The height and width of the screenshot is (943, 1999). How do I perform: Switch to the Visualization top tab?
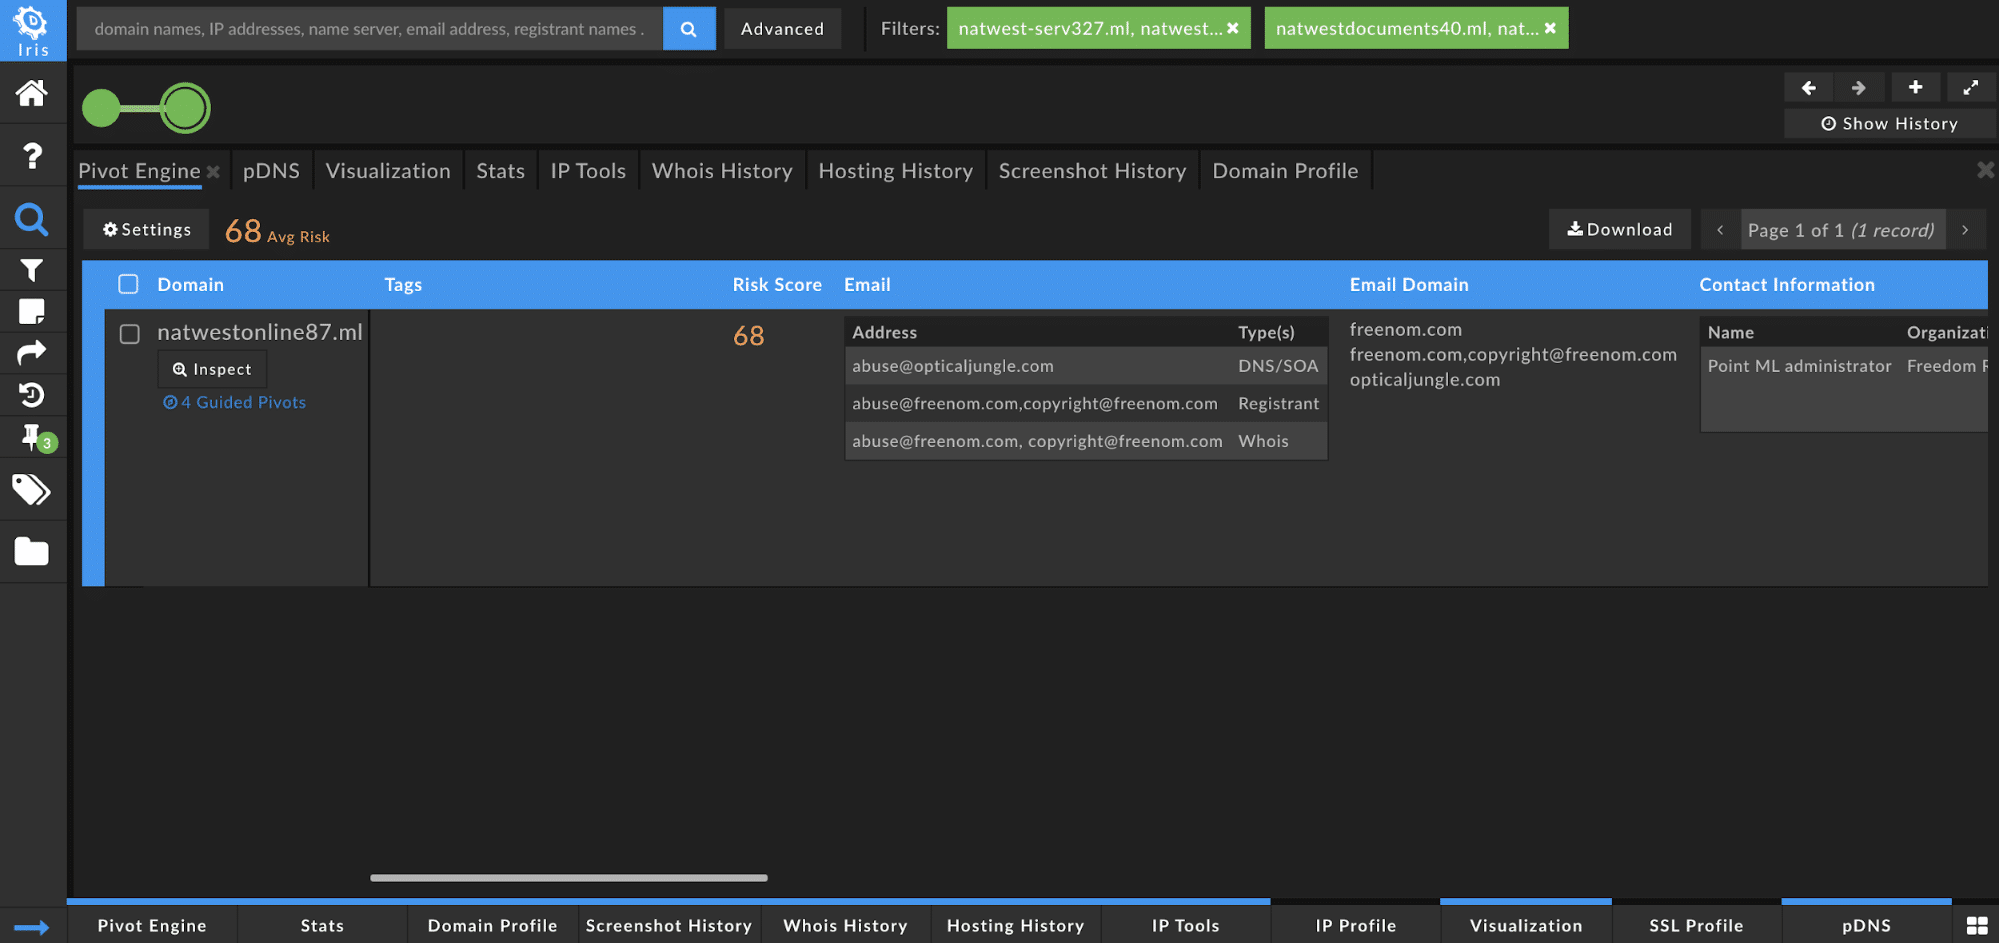[x=388, y=171]
